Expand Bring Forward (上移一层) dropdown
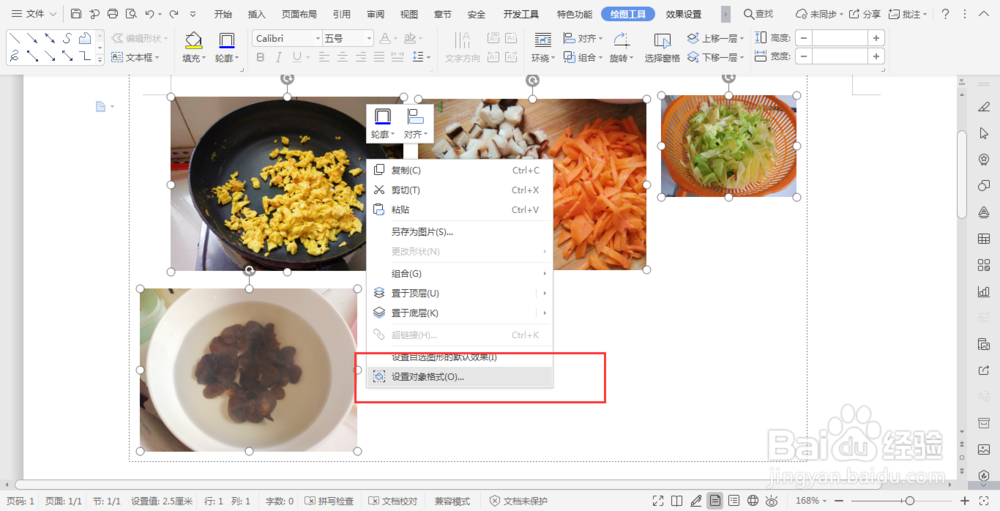Viewport: 1000px width, 511px height. [x=742, y=39]
